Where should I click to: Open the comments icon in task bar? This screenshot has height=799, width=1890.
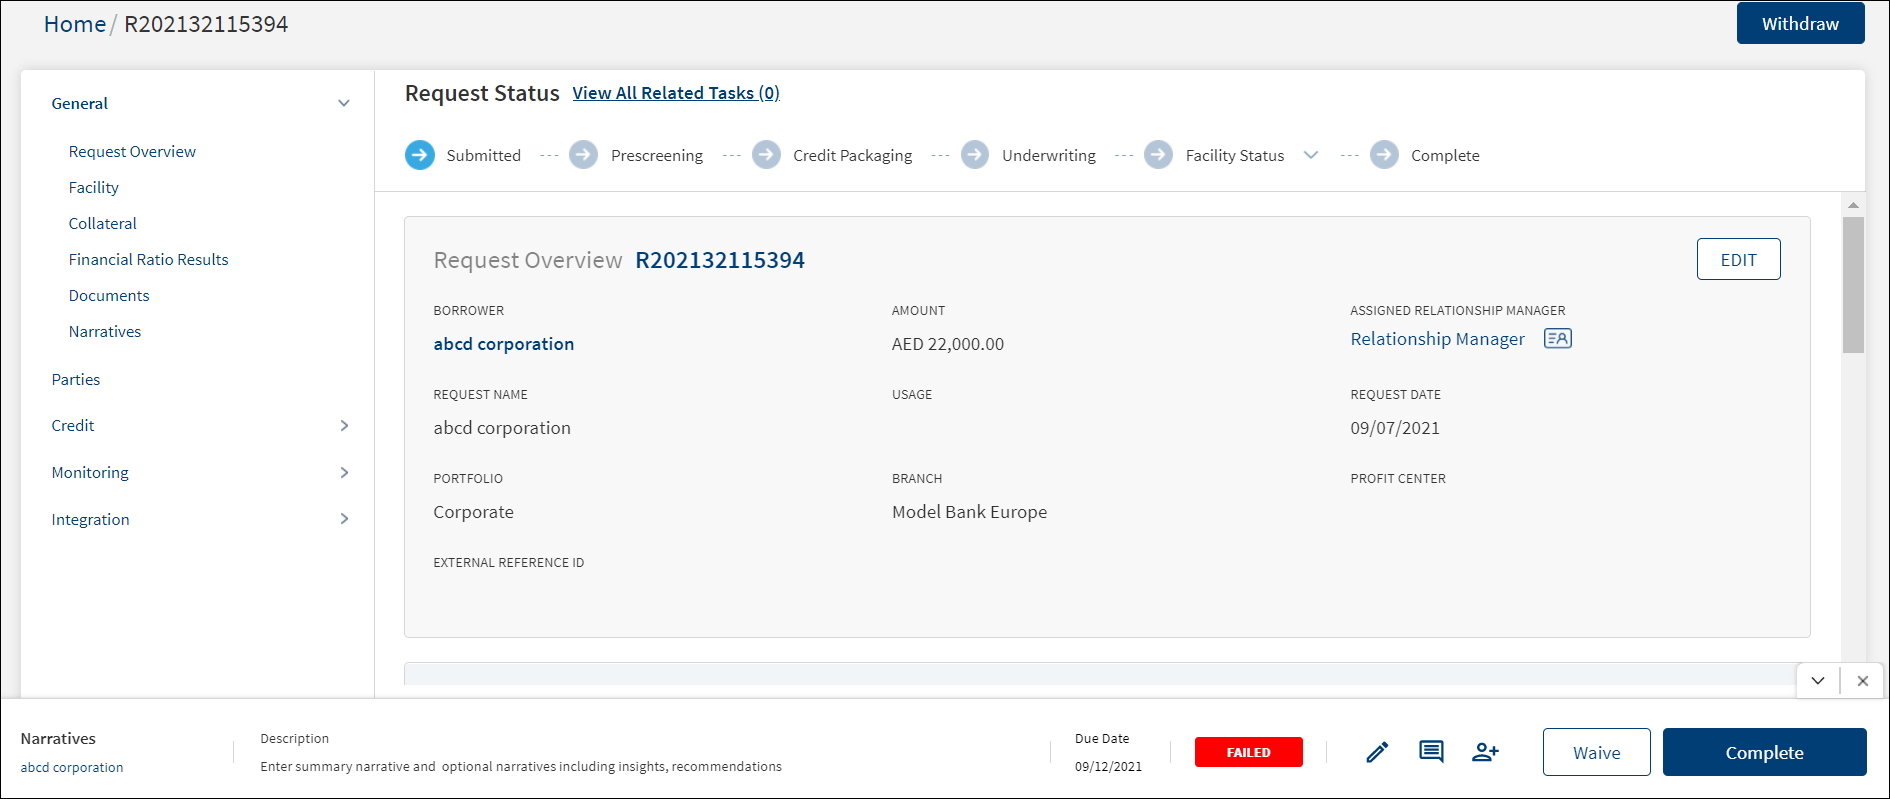[1431, 752]
